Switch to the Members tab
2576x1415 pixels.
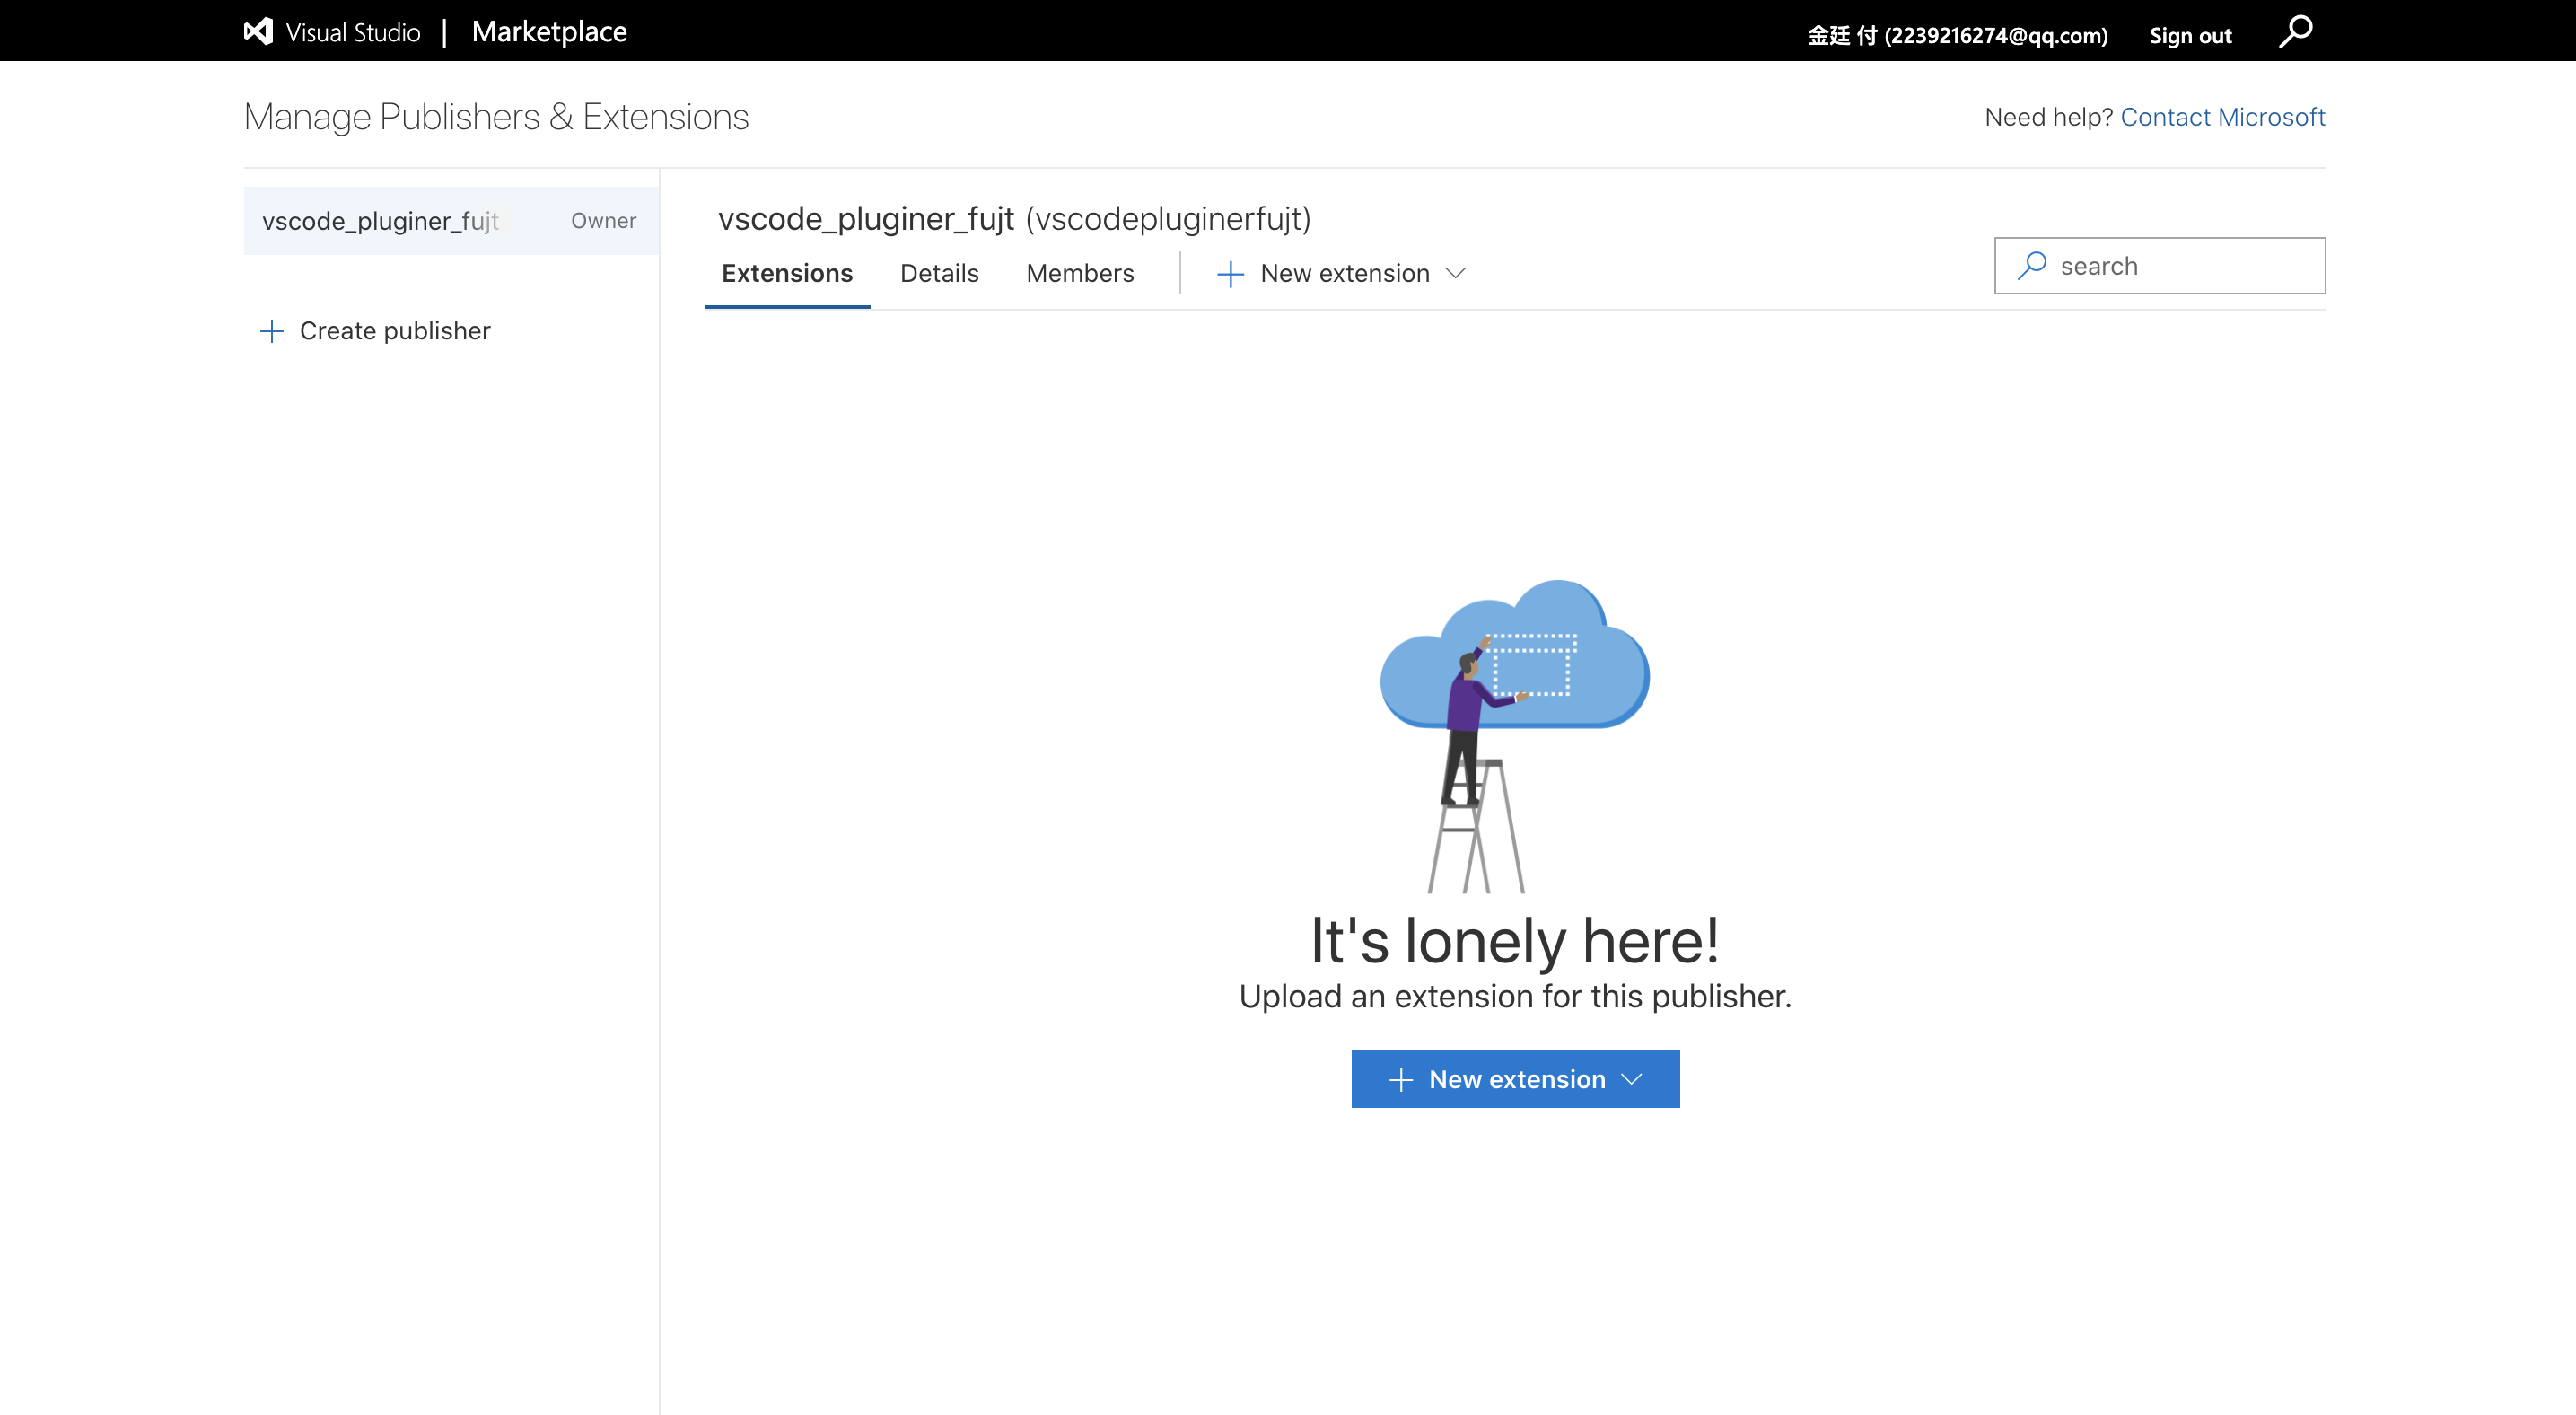(1080, 273)
